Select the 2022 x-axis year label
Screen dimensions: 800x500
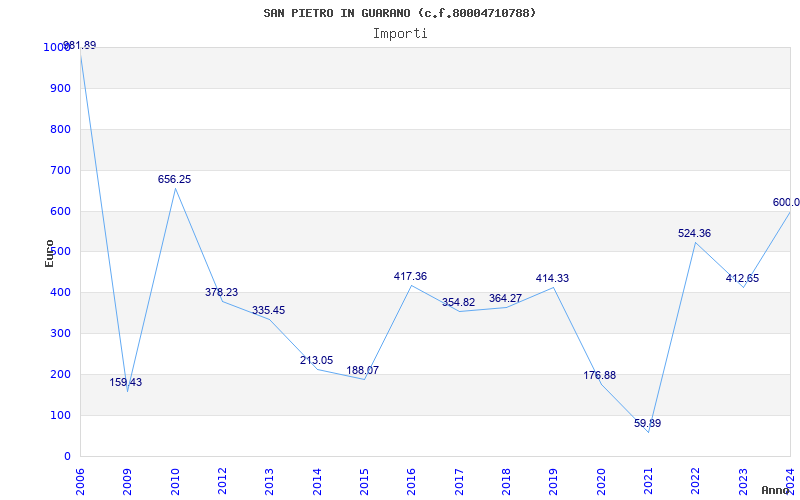[x=695, y=482]
